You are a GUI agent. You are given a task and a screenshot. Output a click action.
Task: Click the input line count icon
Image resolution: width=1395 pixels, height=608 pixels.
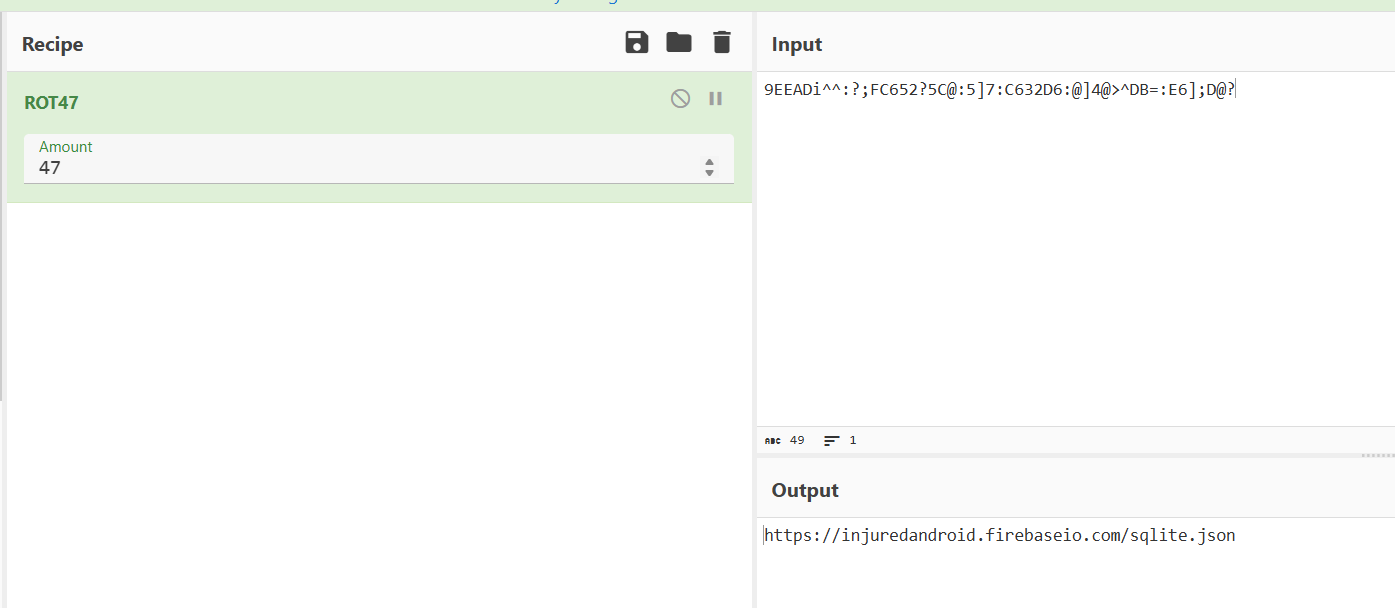coord(831,440)
